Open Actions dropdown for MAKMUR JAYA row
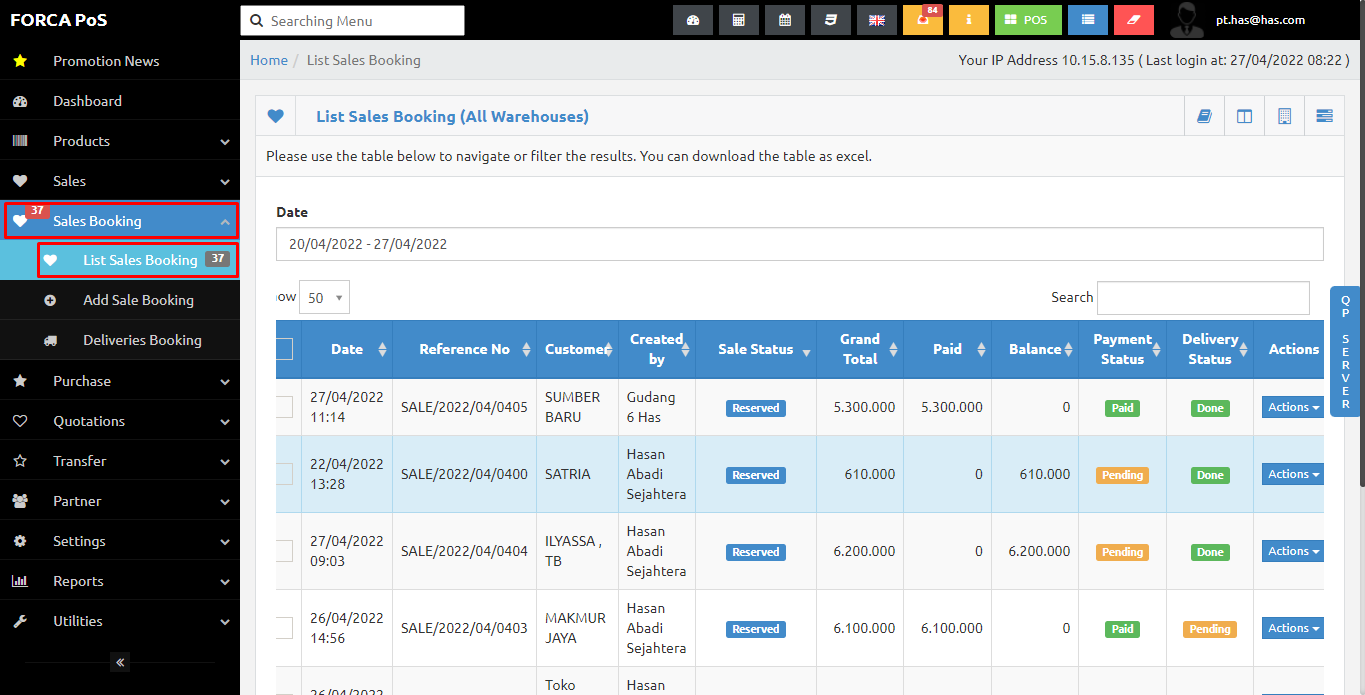Viewport: 1365px width, 695px height. 1293,628
